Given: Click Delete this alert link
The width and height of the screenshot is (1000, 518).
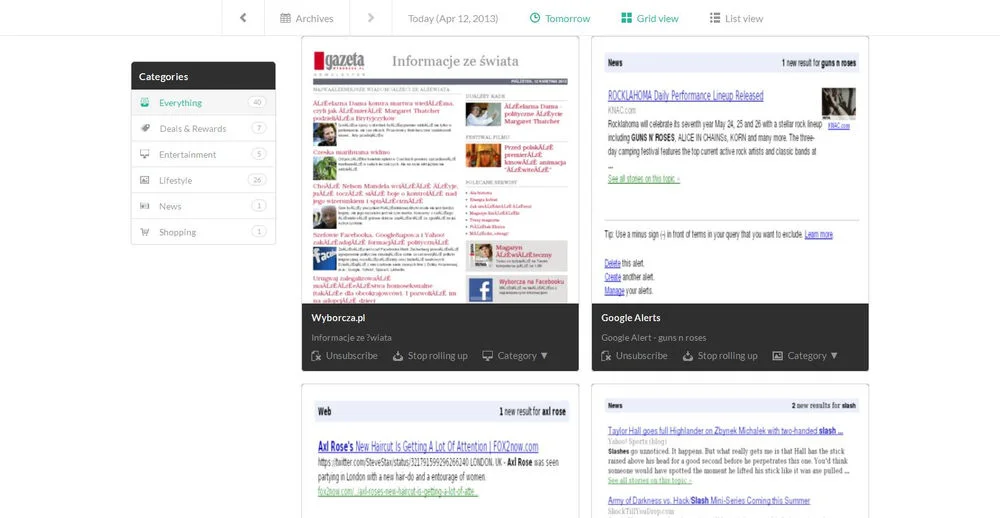Looking at the screenshot, I should click(x=612, y=263).
